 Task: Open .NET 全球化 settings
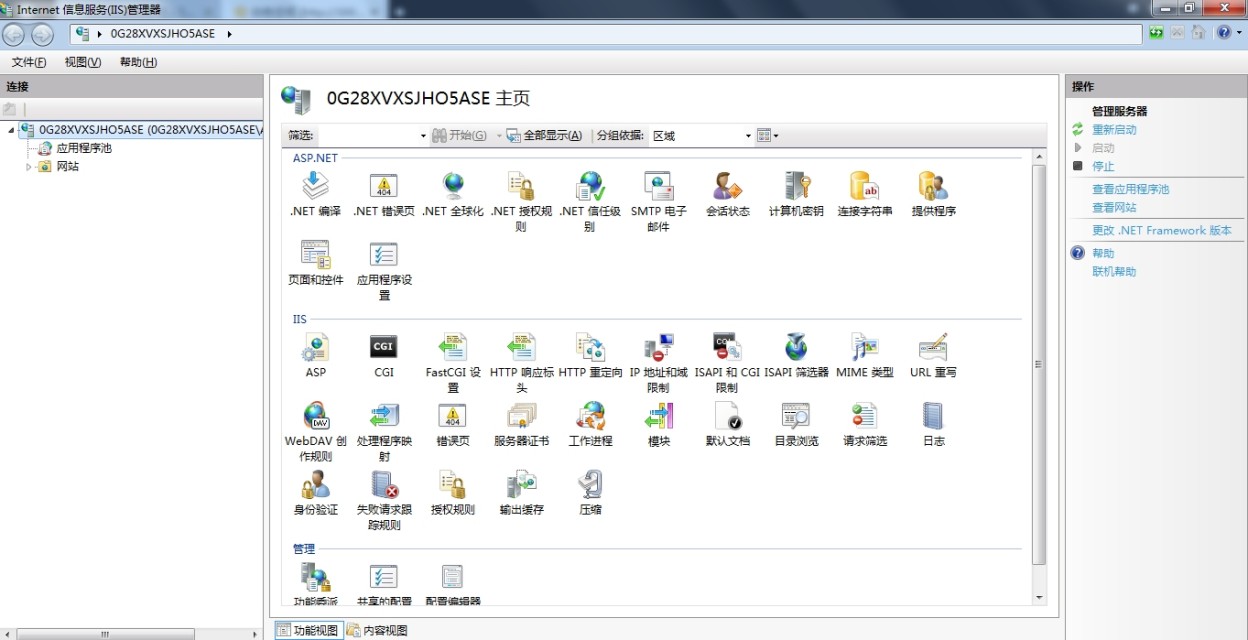click(x=453, y=193)
